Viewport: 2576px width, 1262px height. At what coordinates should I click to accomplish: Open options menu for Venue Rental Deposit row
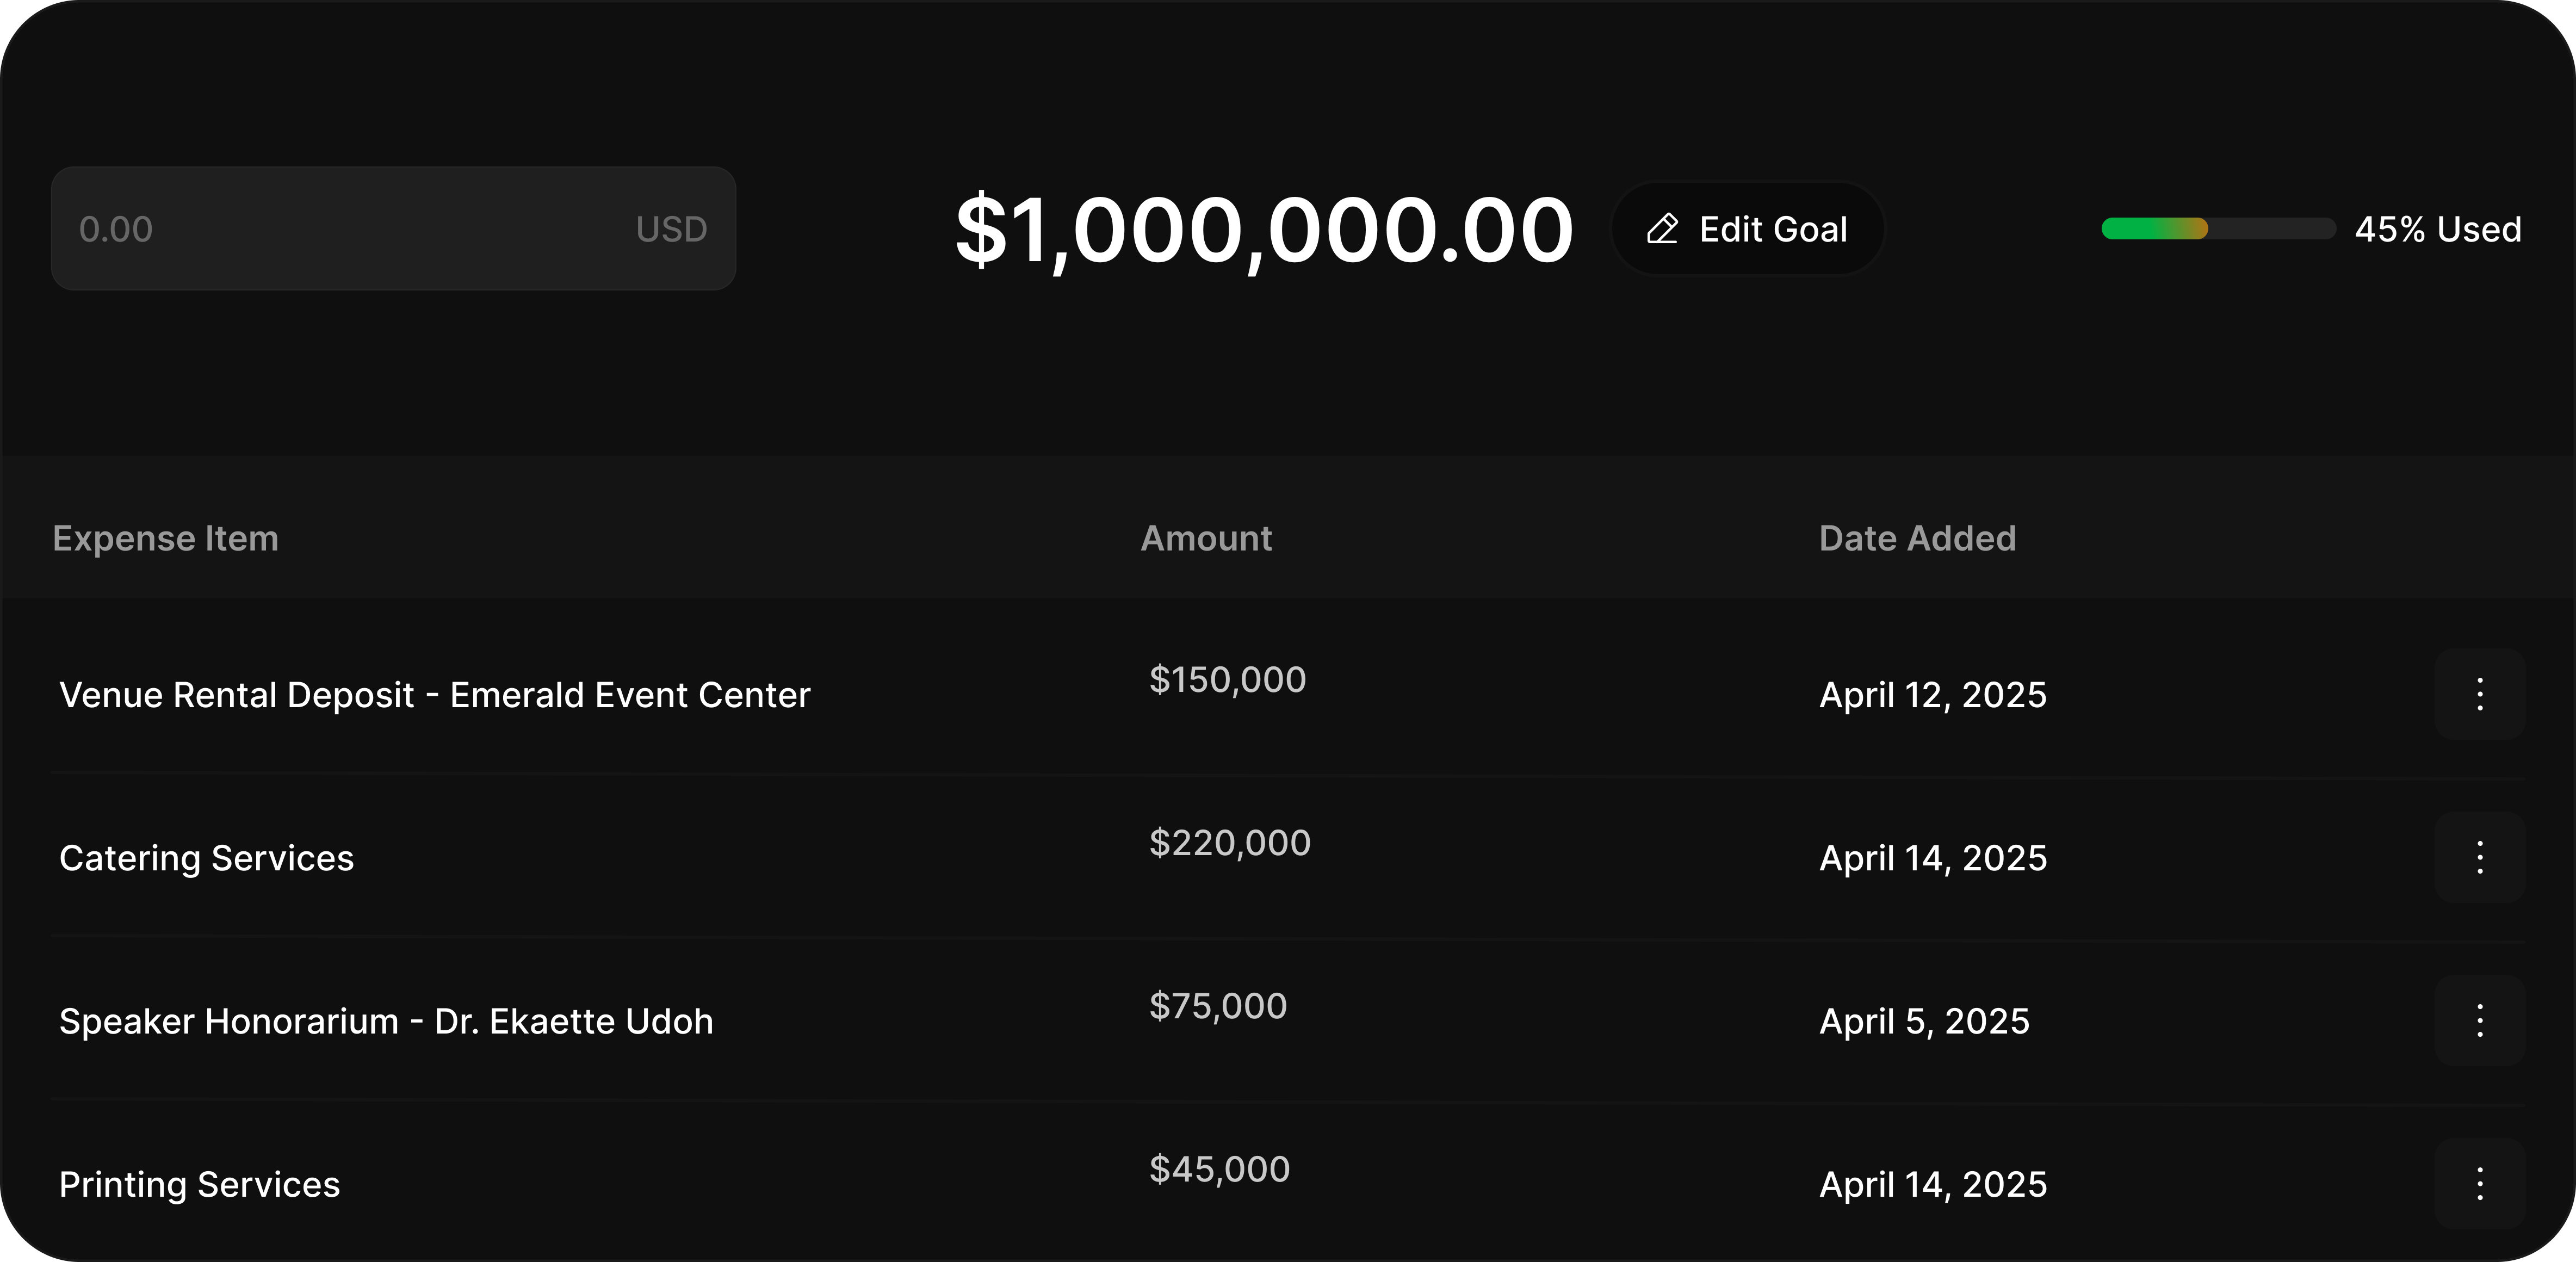(x=2479, y=694)
